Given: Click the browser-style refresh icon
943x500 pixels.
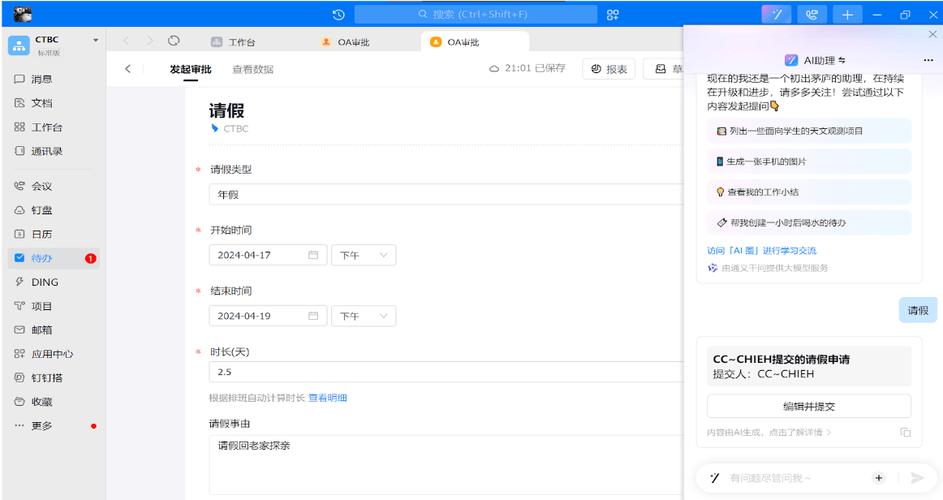Looking at the screenshot, I should coord(174,41).
